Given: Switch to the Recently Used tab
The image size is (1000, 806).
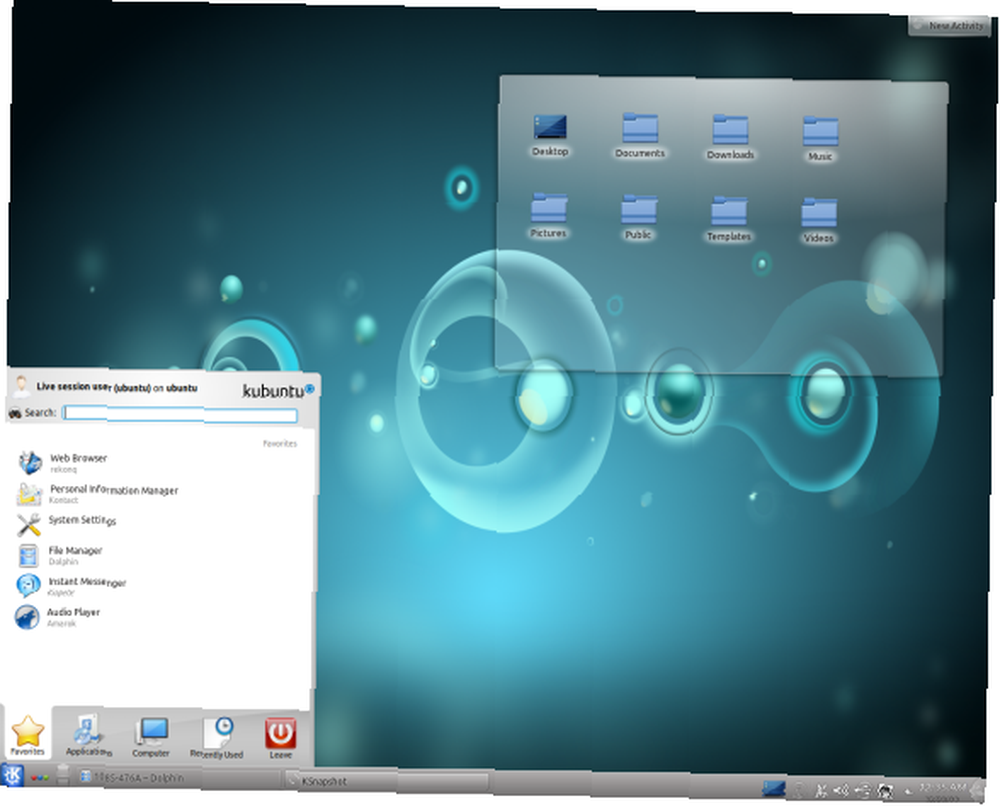Looking at the screenshot, I should pos(217,738).
